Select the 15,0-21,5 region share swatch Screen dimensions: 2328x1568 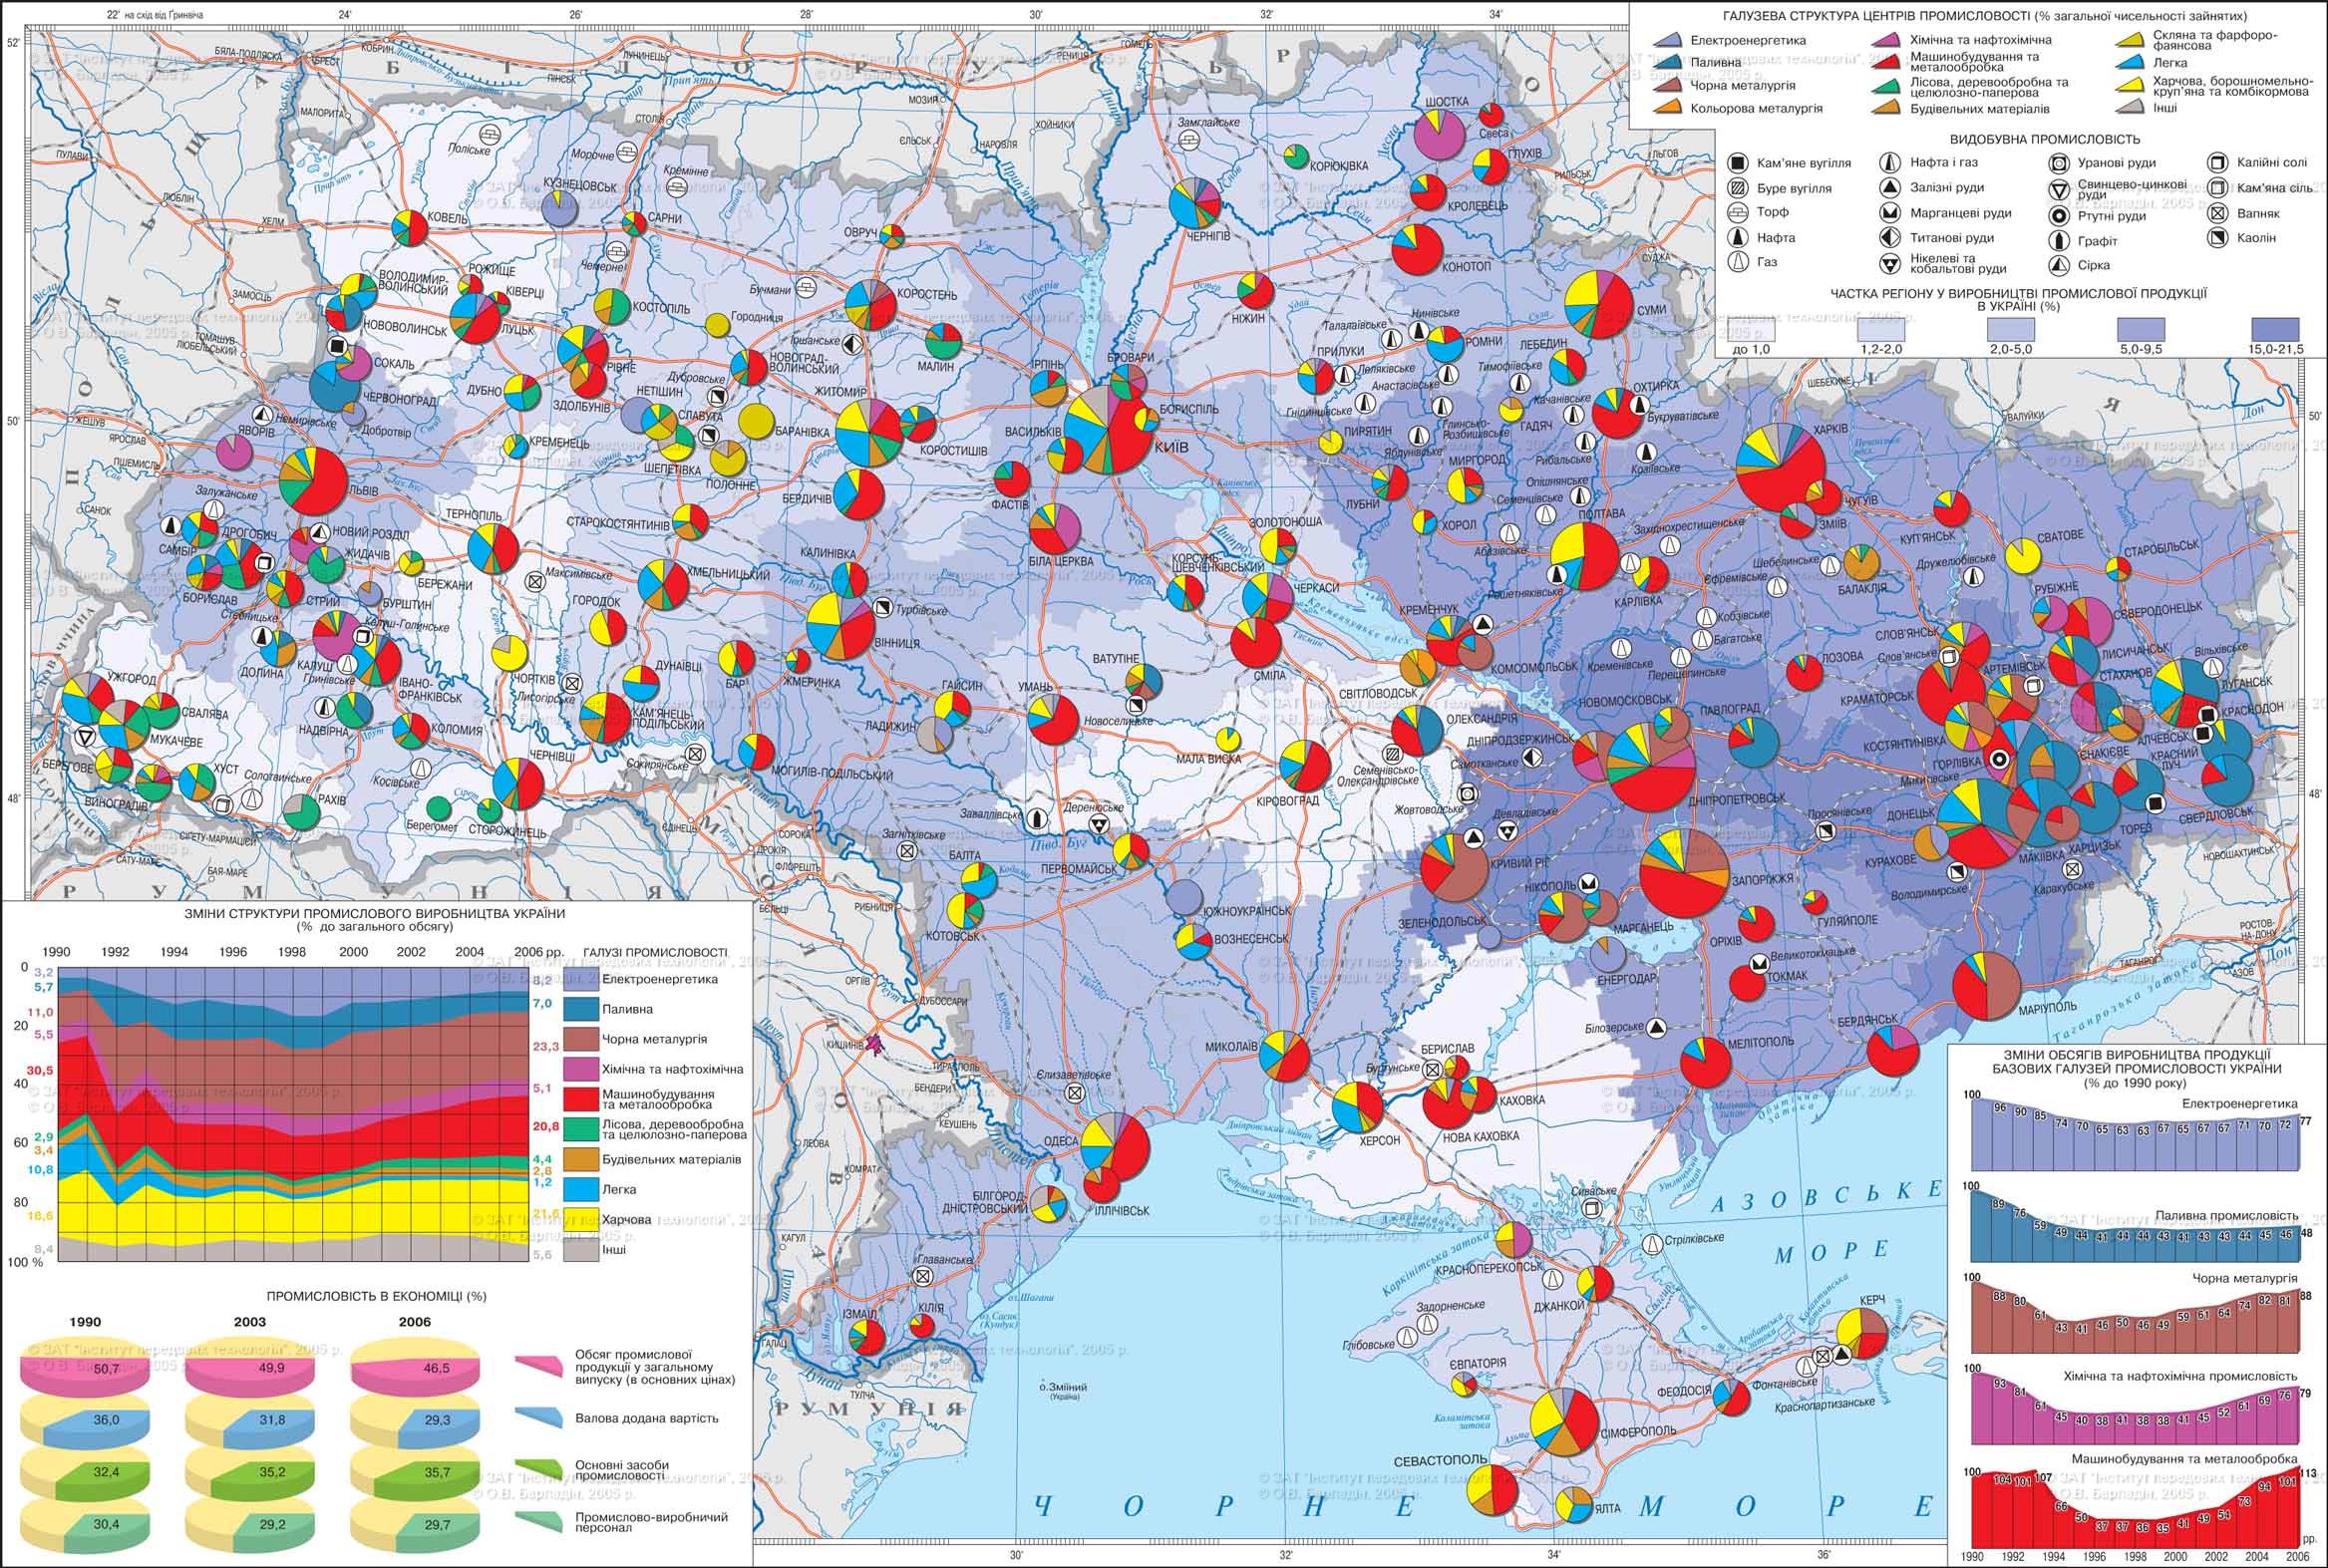(x=2274, y=329)
